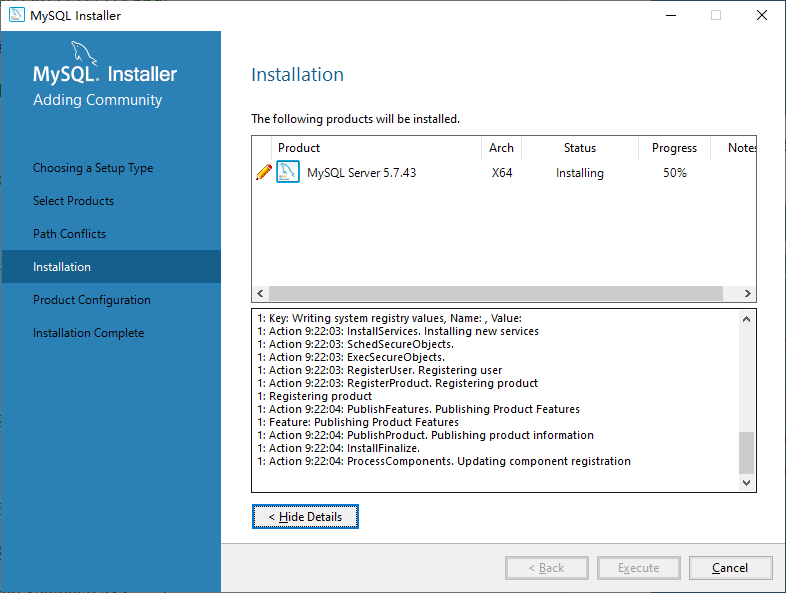Open Product Configuration step
This screenshot has height=593, width=786.
92,300
